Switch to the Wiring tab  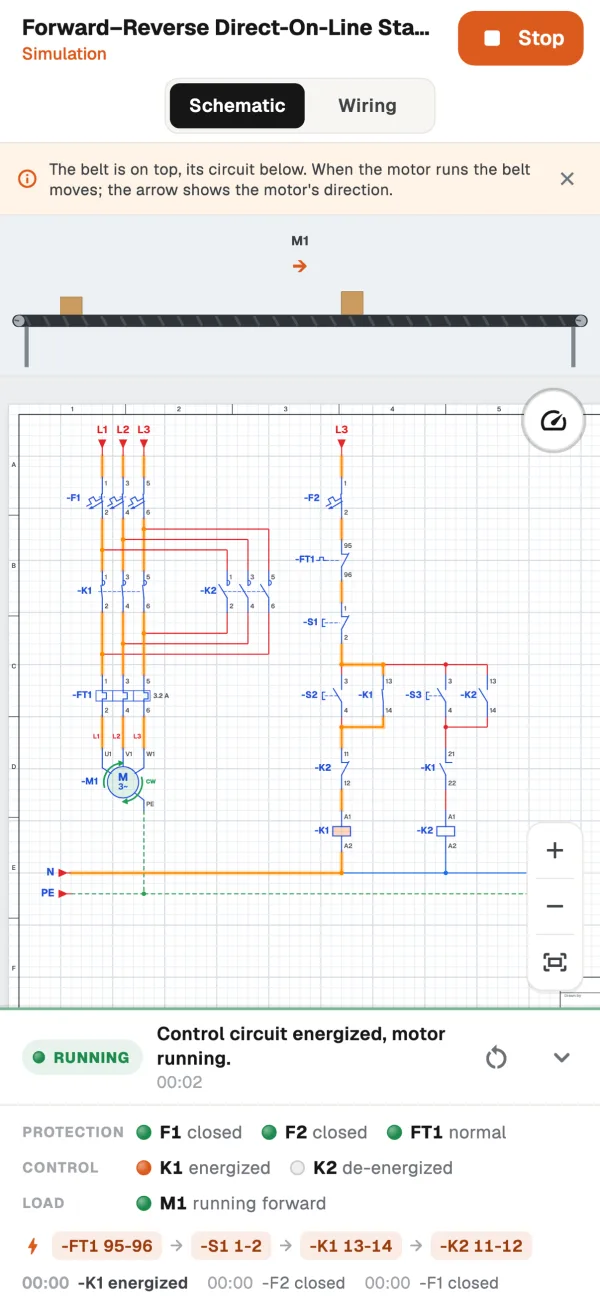(x=367, y=105)
